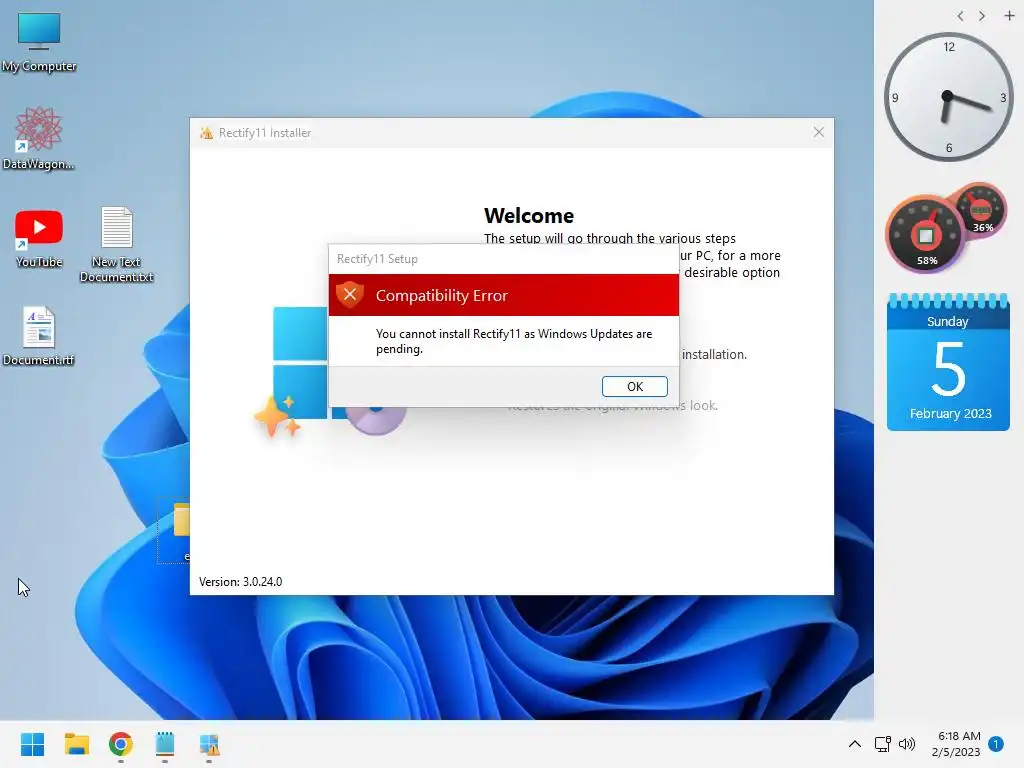Click the memory gauge showing 36%

point(982,209)
